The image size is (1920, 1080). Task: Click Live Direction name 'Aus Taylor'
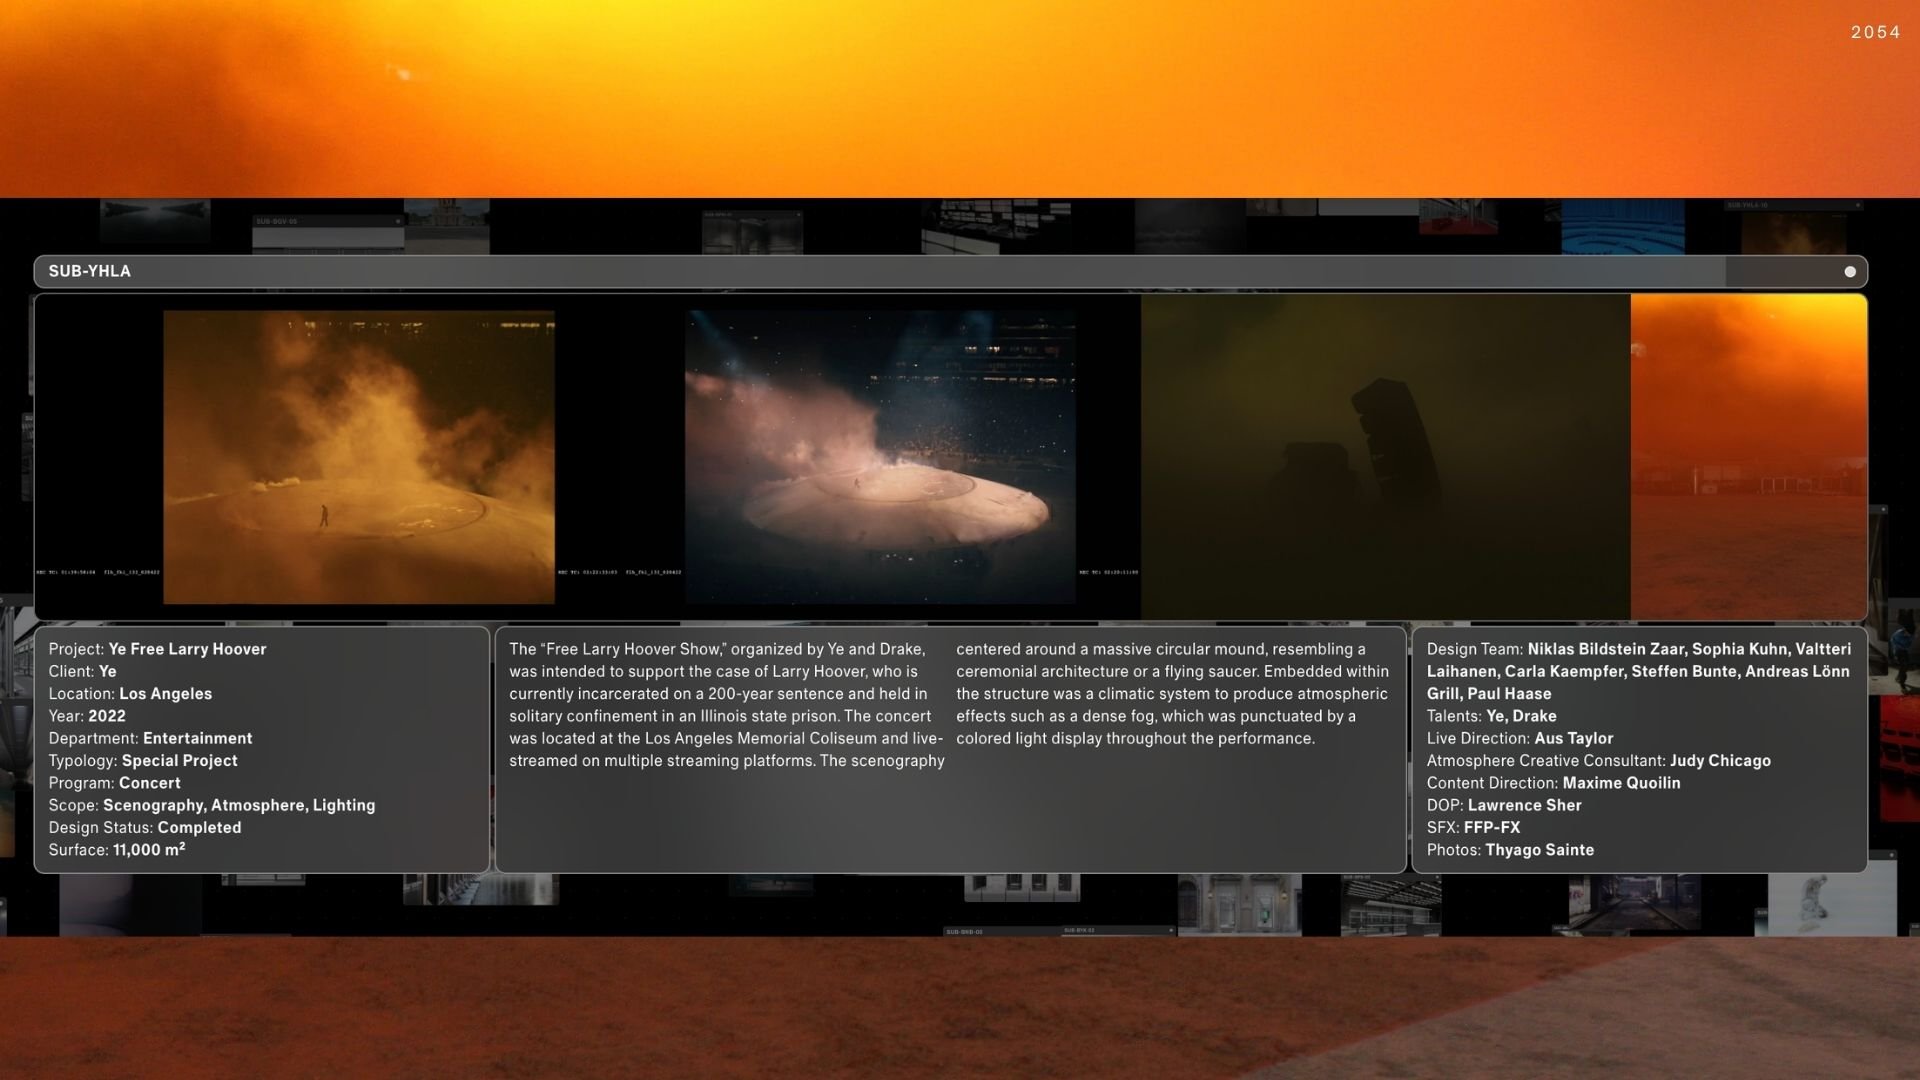(1573, 738)
